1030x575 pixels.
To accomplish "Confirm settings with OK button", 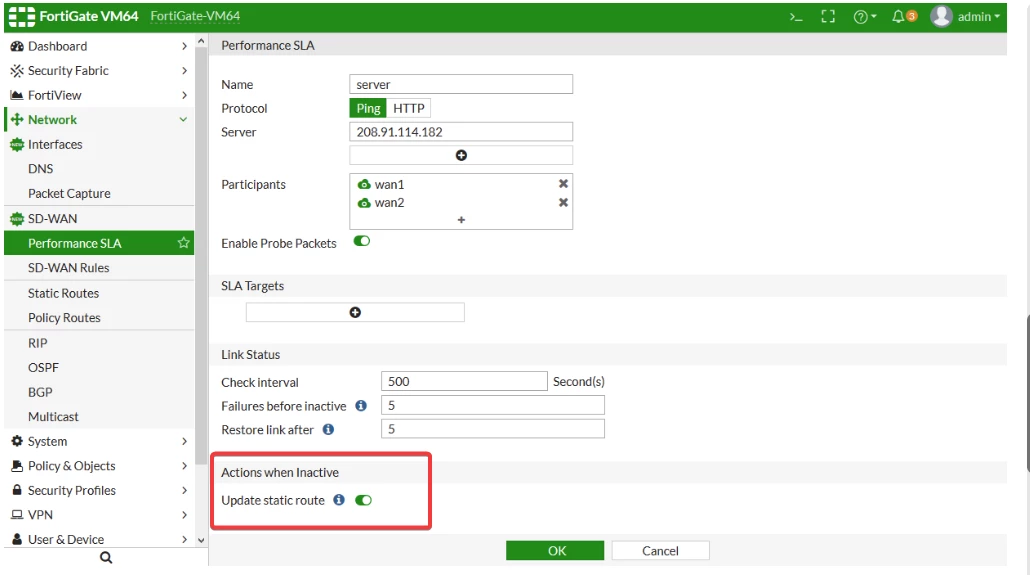I will tap(555, 551).
